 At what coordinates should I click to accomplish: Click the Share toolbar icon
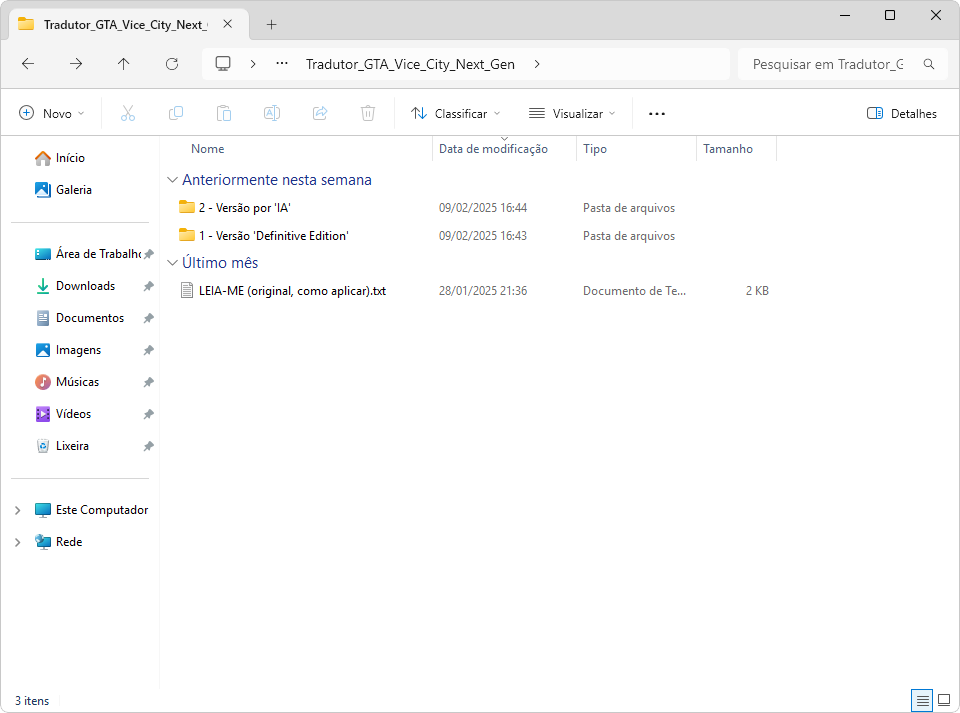pyautogui.click(x=320, y=113)
